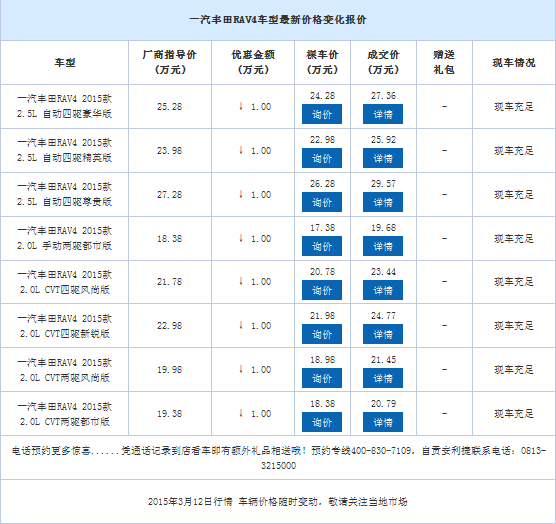Open 详情 under the 29.57 price
This screenshot has width=556, height=524.
(x=383, y=202)
